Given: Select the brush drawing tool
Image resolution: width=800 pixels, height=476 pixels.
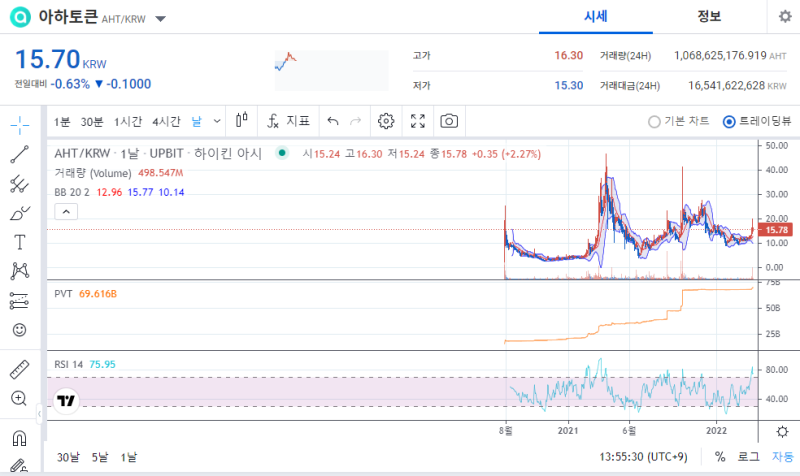Looking at the screenshot, I should tap(19, 213).
